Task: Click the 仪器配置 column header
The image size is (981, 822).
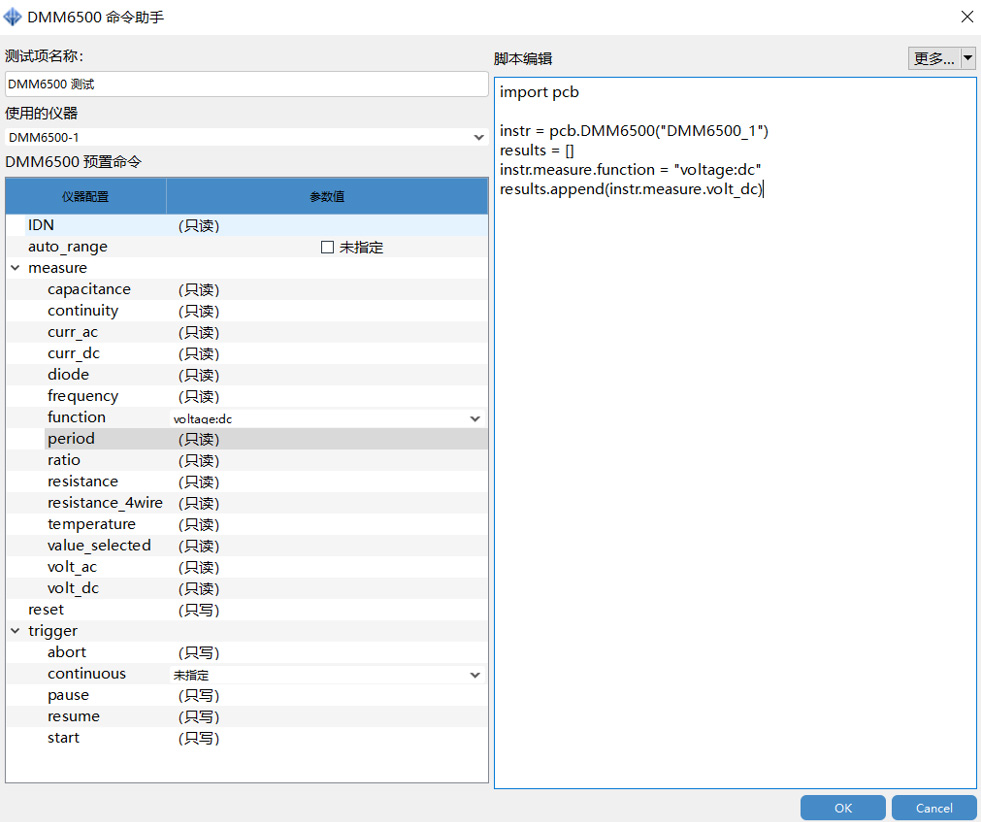Action: pos(86,197)
